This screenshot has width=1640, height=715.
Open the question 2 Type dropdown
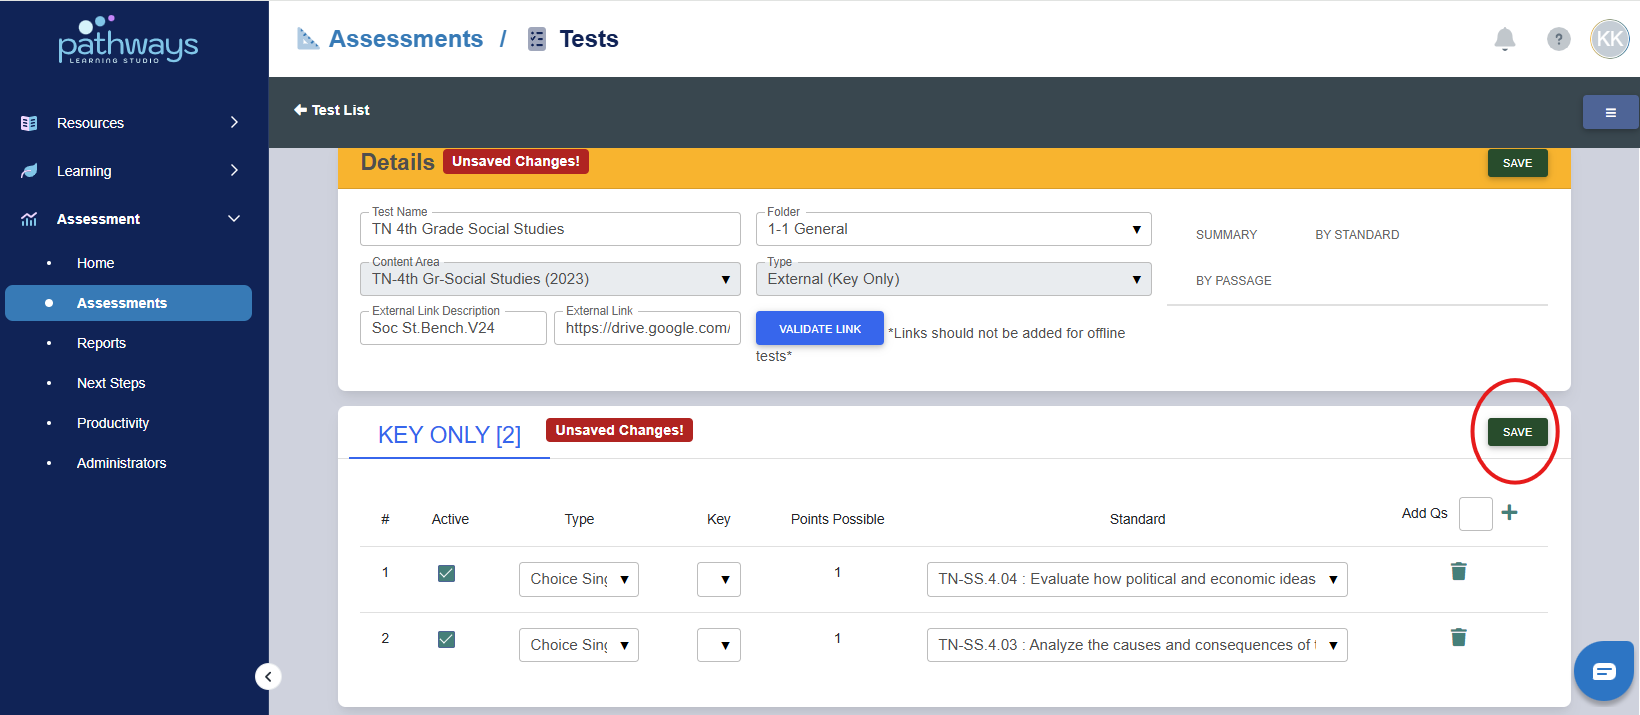coord(578,645)
